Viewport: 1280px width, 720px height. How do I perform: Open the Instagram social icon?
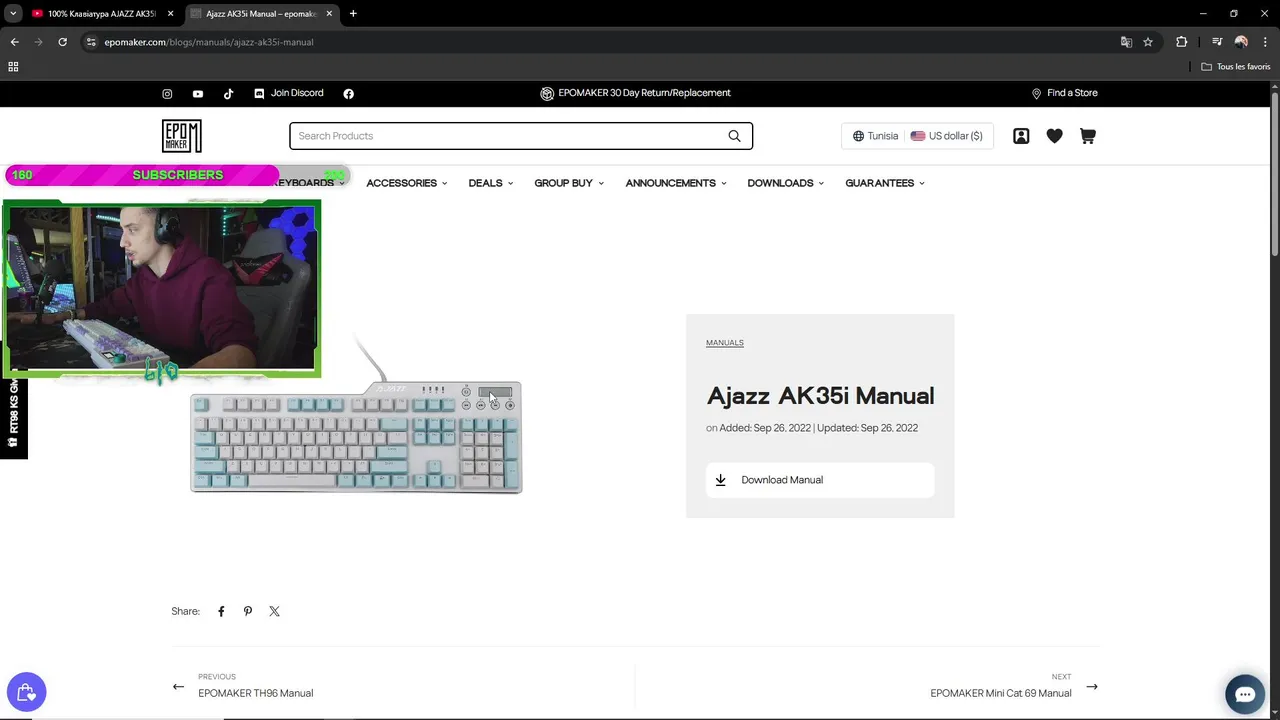167,94
